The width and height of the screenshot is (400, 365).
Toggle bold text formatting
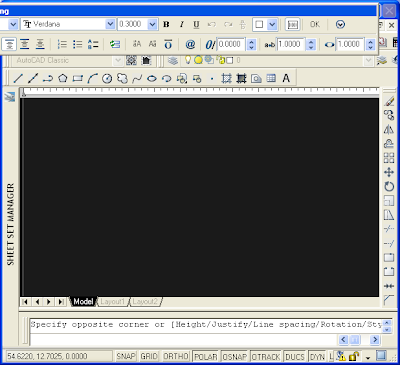tap(166, 24)
